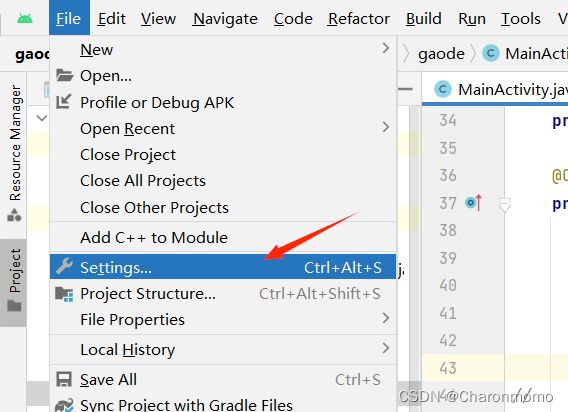Click the override gutter icon on line 37
Screen dimensions: 568x412
tap(473, 203)
